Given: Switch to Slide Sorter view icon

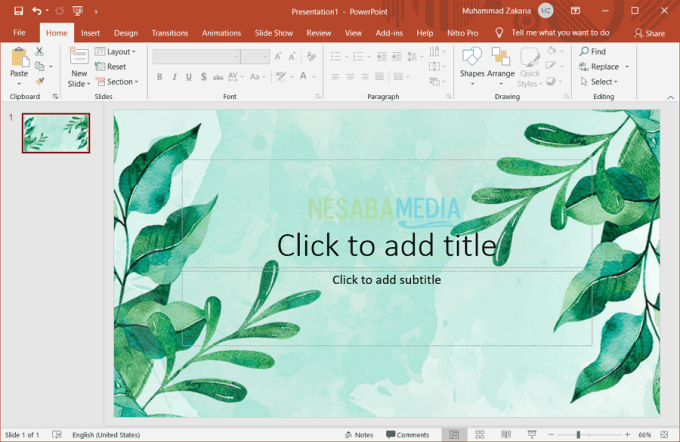Looking at the screenshot, I should click(480, 434).
